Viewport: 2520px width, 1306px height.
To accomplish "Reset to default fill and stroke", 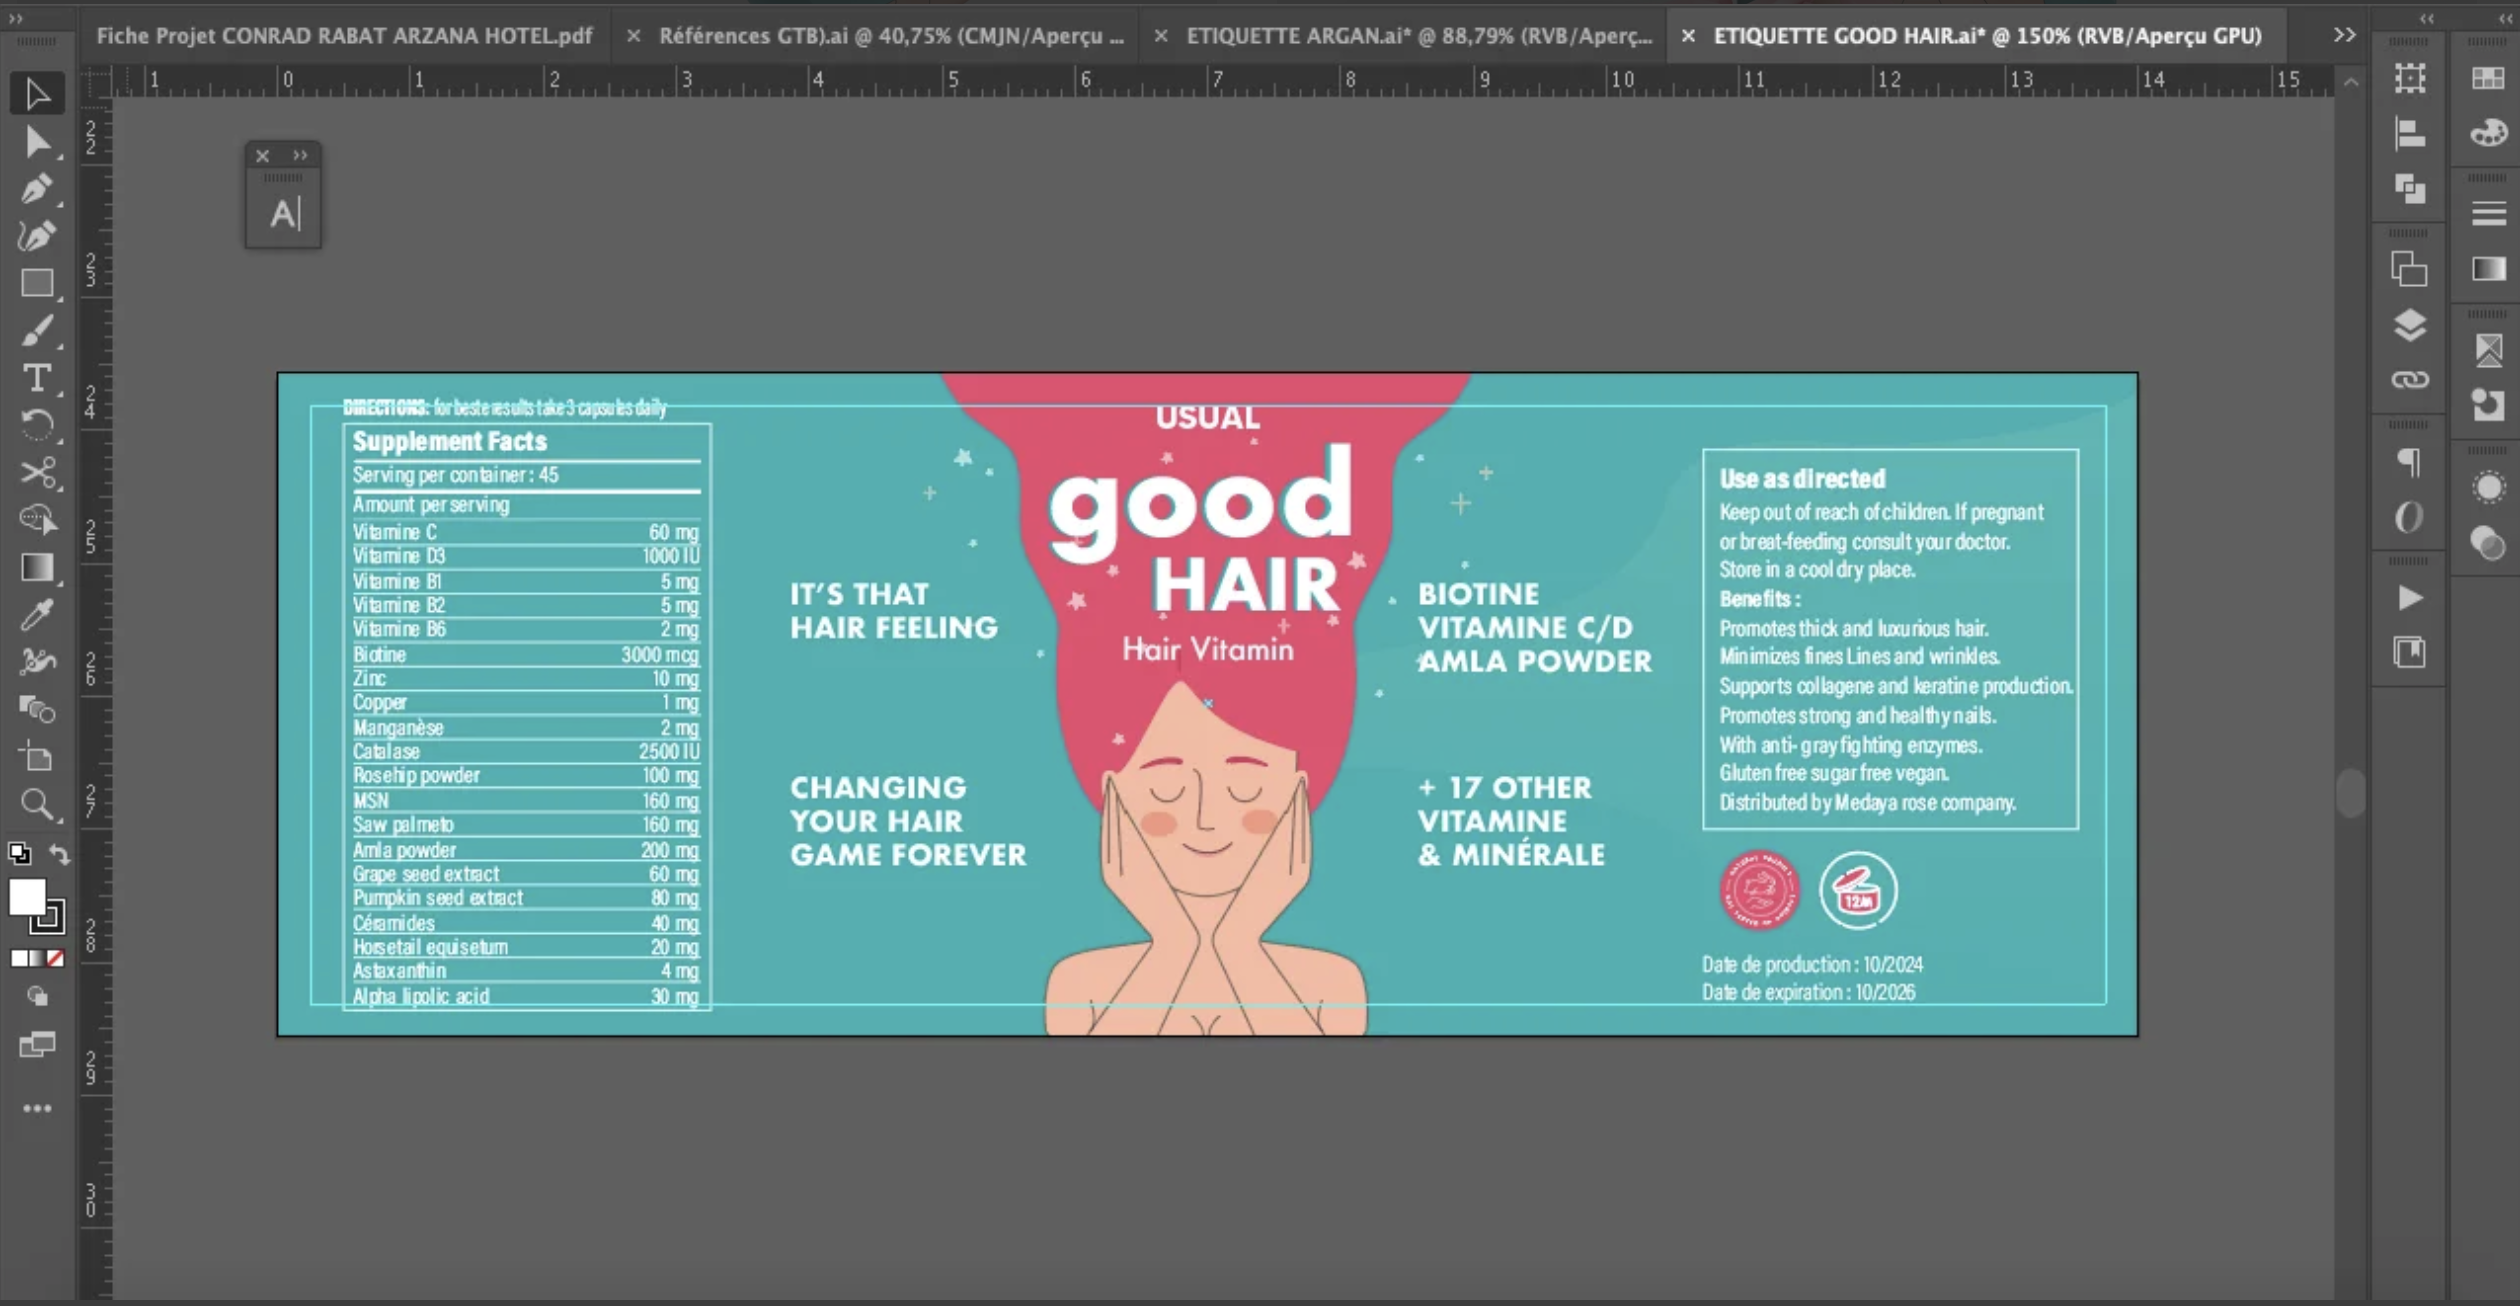I will [x=19, y=853].
